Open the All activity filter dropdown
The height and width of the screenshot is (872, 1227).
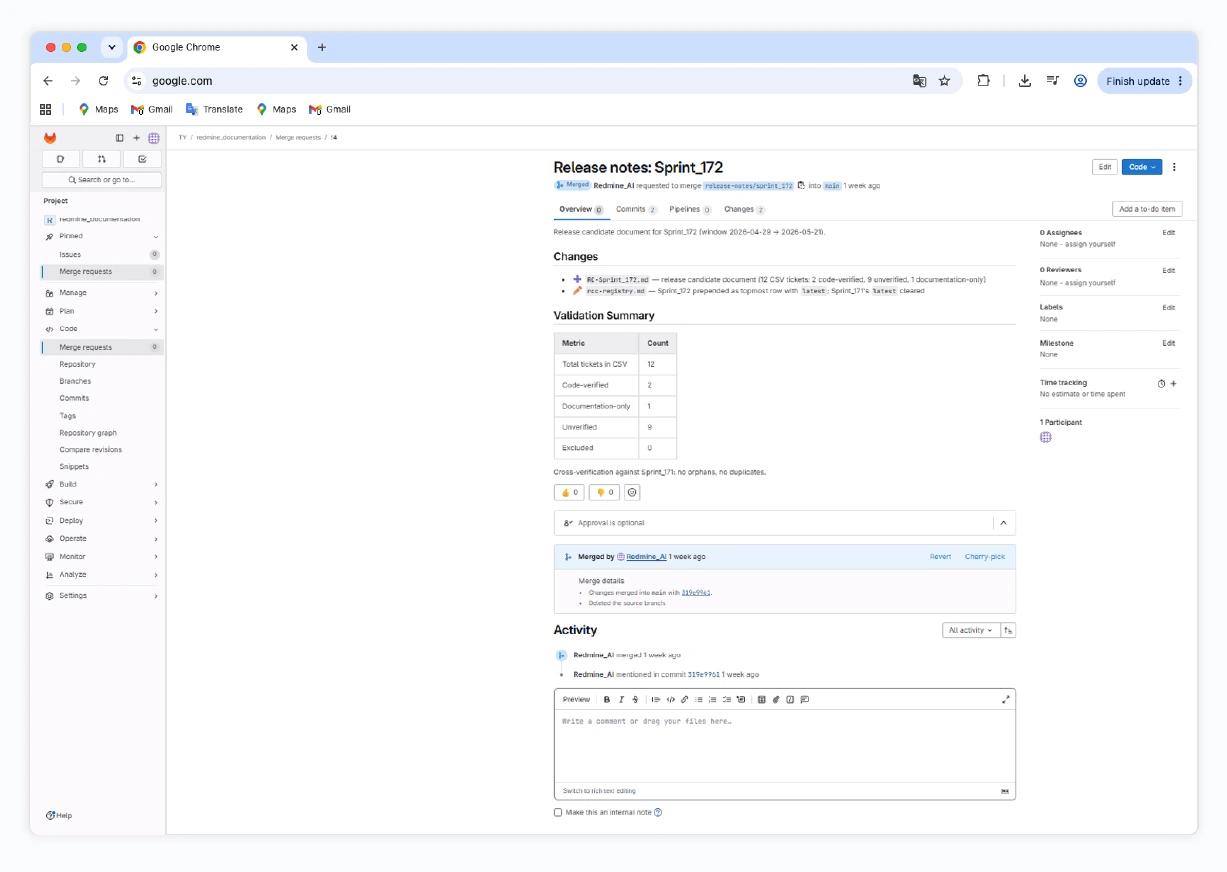[x=970, y=630]
